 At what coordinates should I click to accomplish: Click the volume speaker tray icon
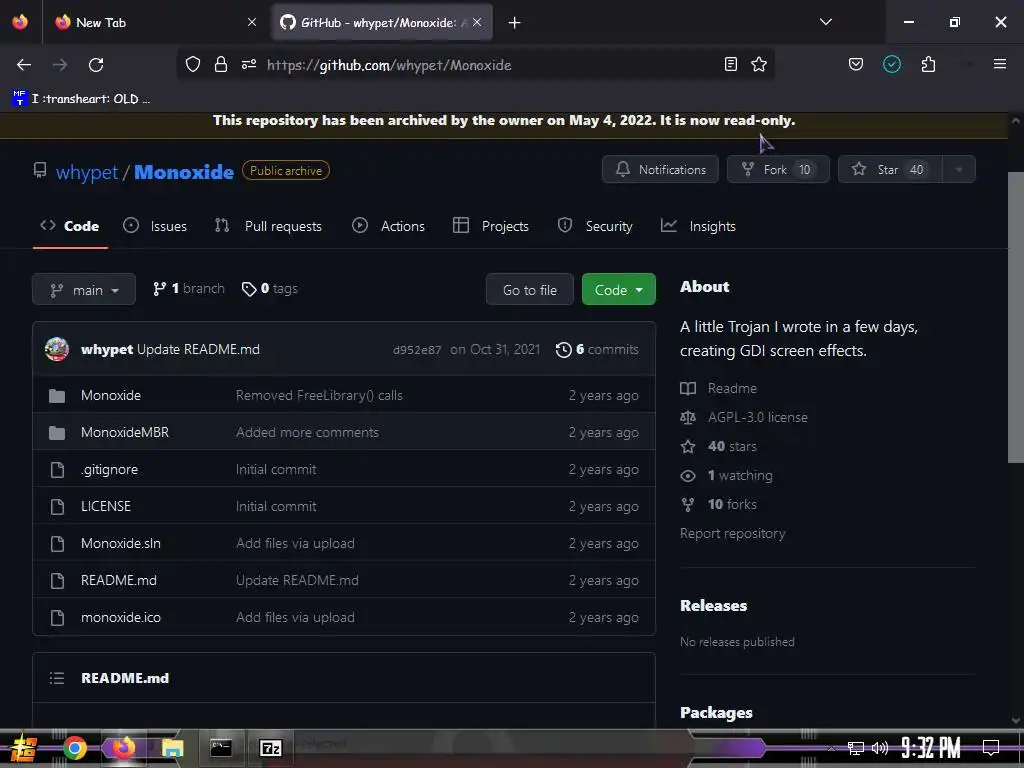coord(880,748)
